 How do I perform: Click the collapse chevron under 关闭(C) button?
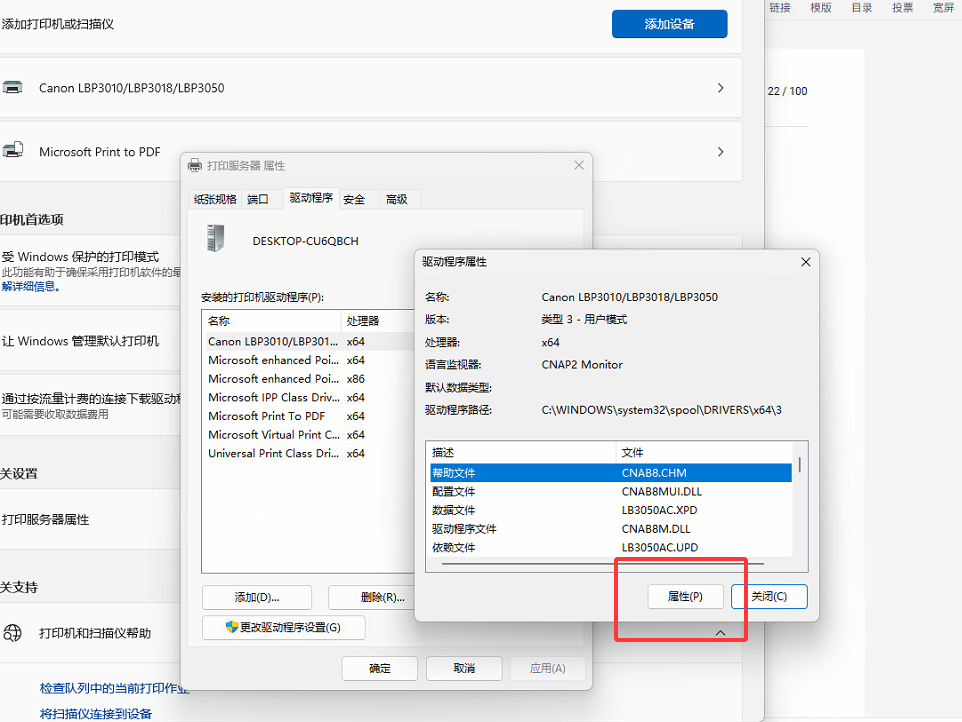point(720,632)
